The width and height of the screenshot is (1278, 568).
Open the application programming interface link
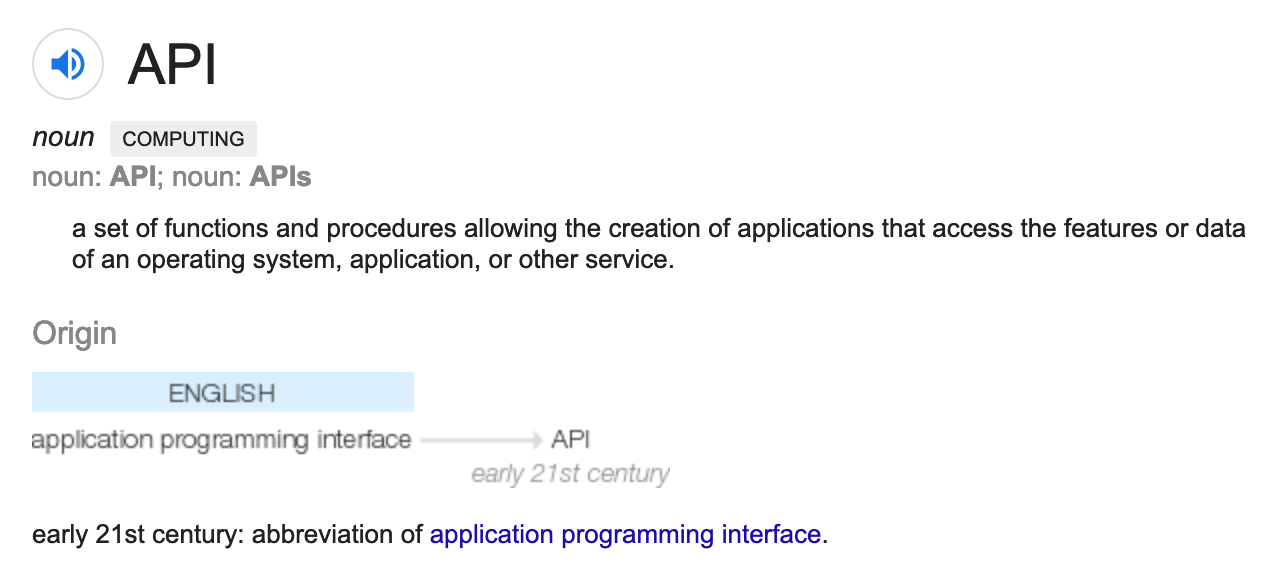(x=625, y=535)
